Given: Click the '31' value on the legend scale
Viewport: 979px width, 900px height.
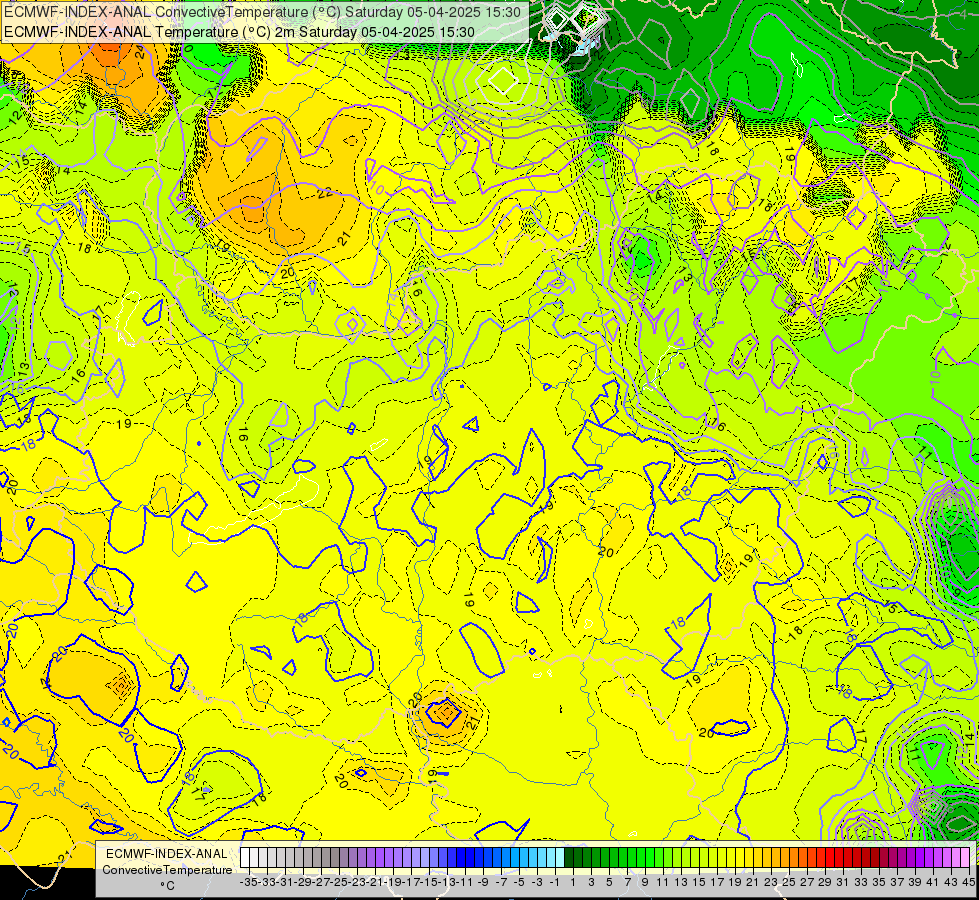Looking at the screenshot, I should 843,882.
